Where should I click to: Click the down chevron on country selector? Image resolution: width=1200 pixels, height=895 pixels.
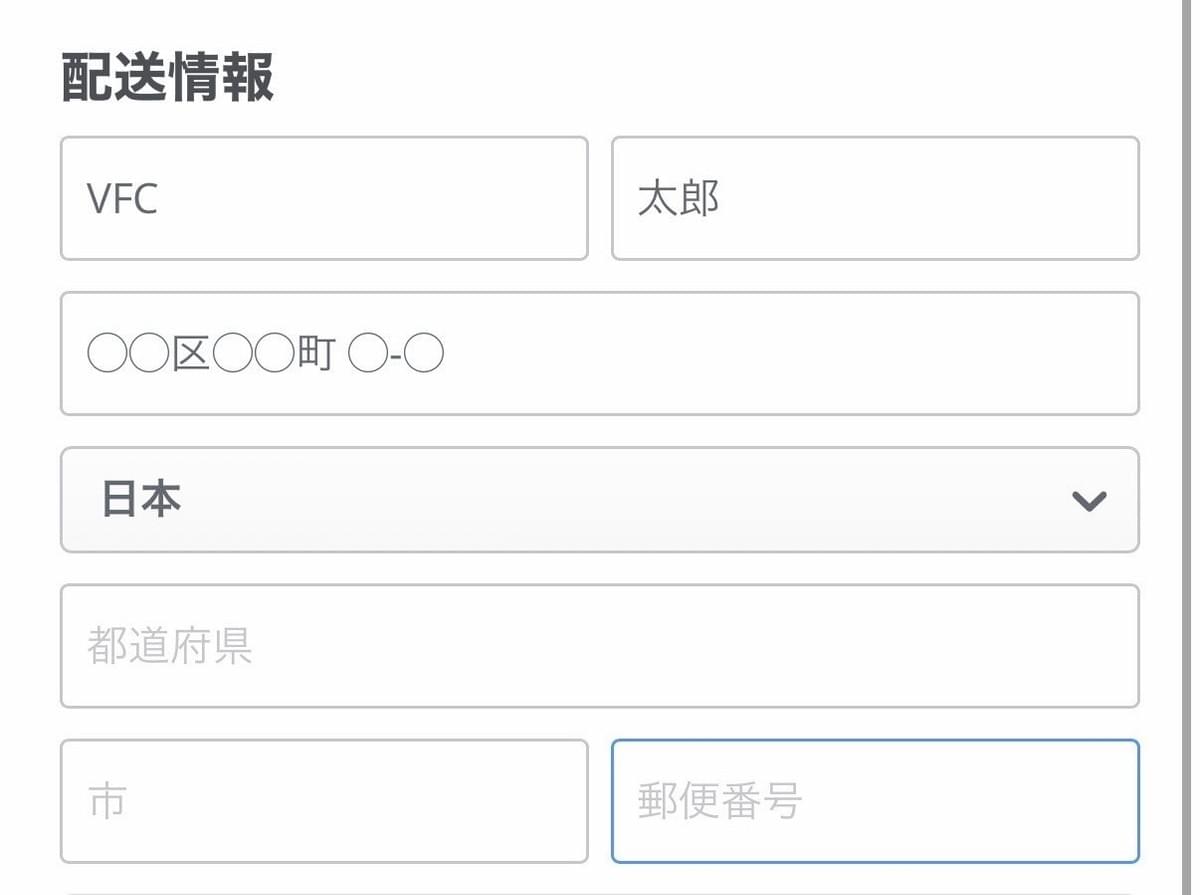(x=1088, y=501)
